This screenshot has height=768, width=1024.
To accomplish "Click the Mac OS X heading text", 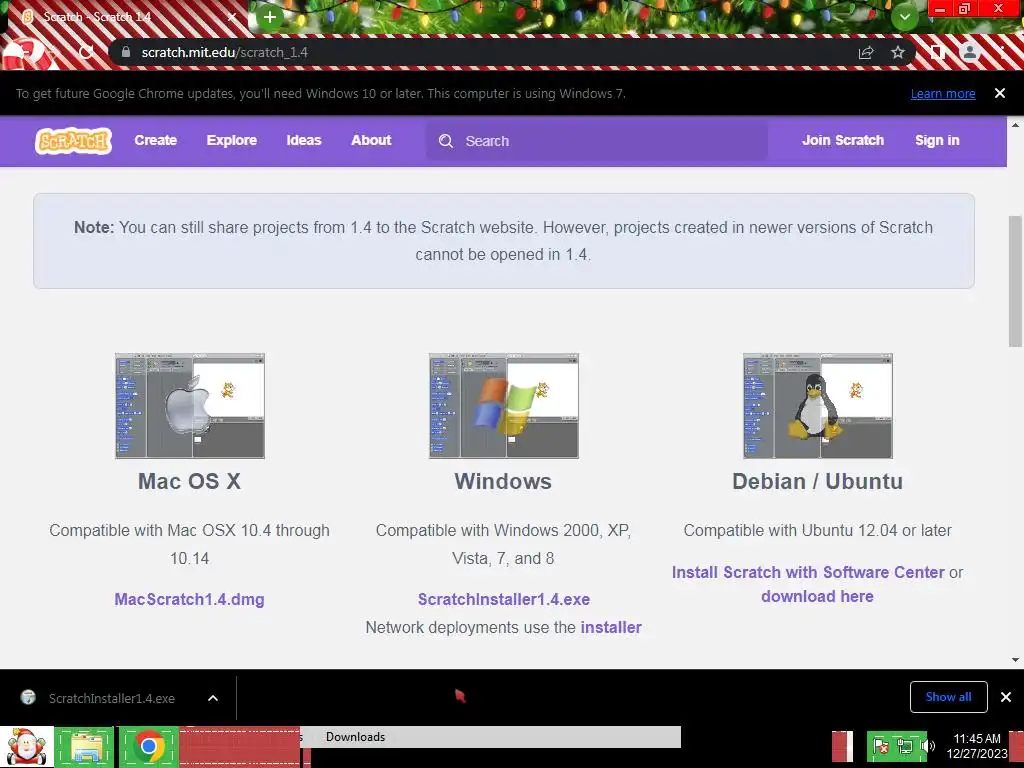I will pos(189,481).
